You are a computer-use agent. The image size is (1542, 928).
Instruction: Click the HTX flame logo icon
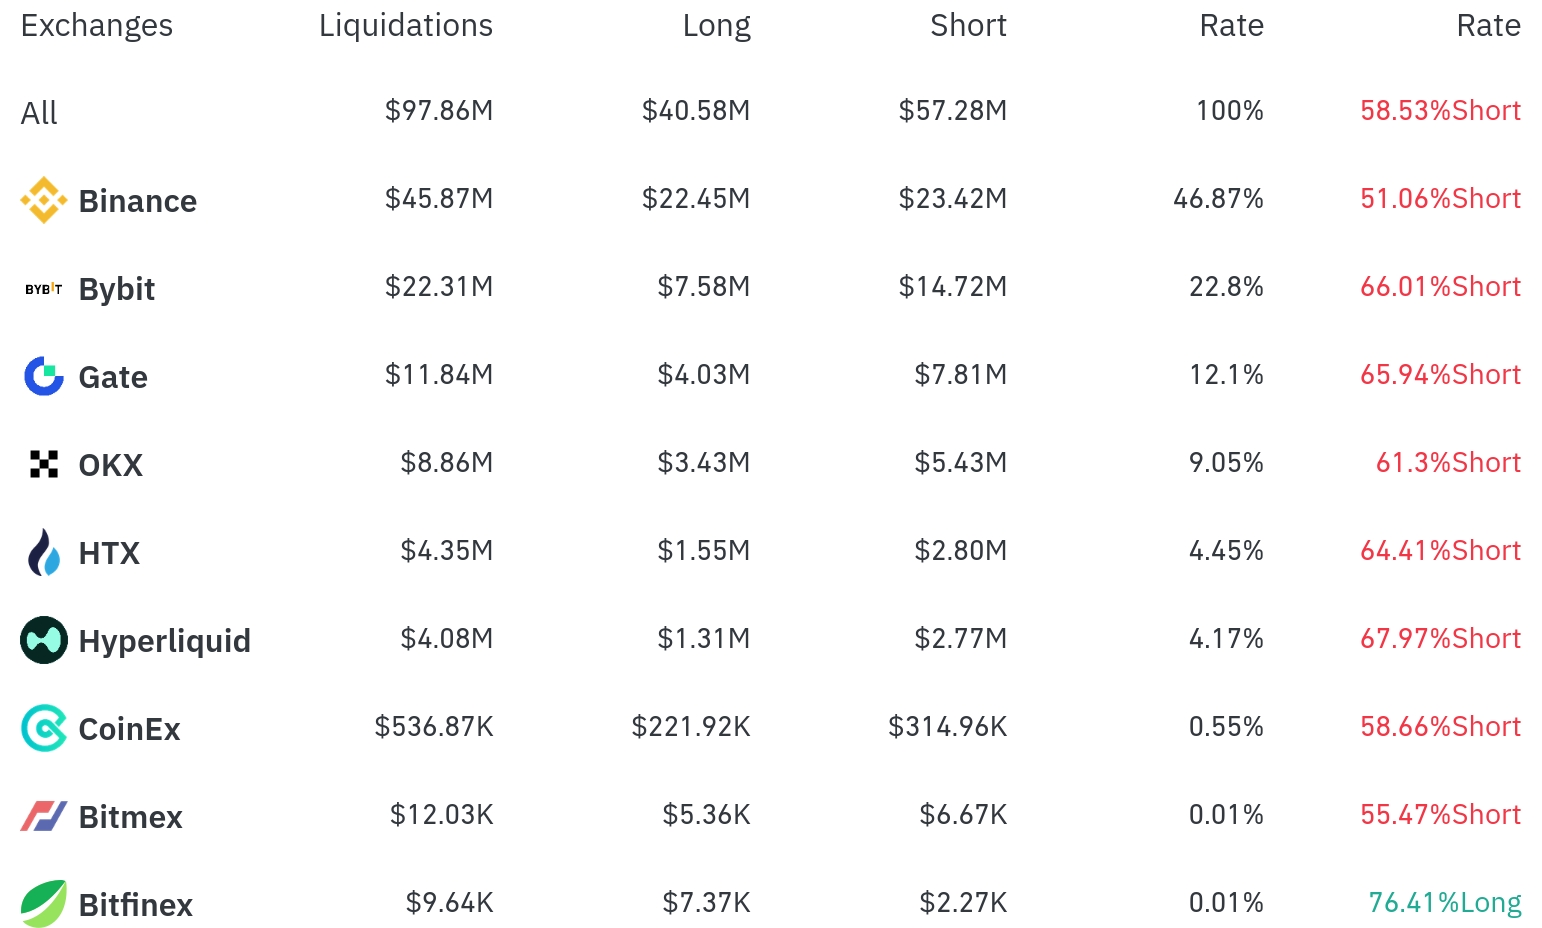(x=43, y=552)
